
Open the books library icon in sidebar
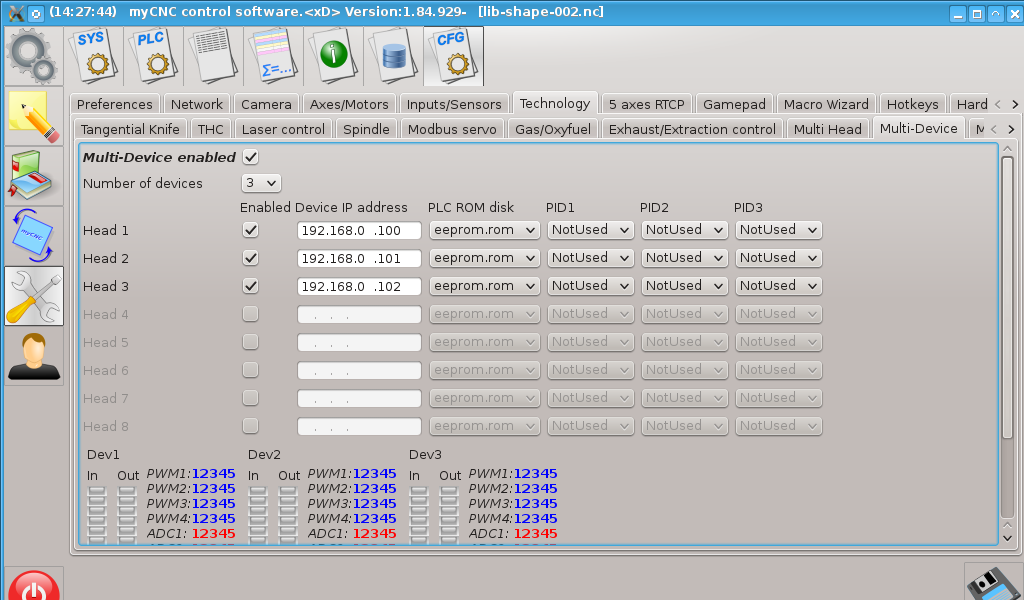pos(34,176)
